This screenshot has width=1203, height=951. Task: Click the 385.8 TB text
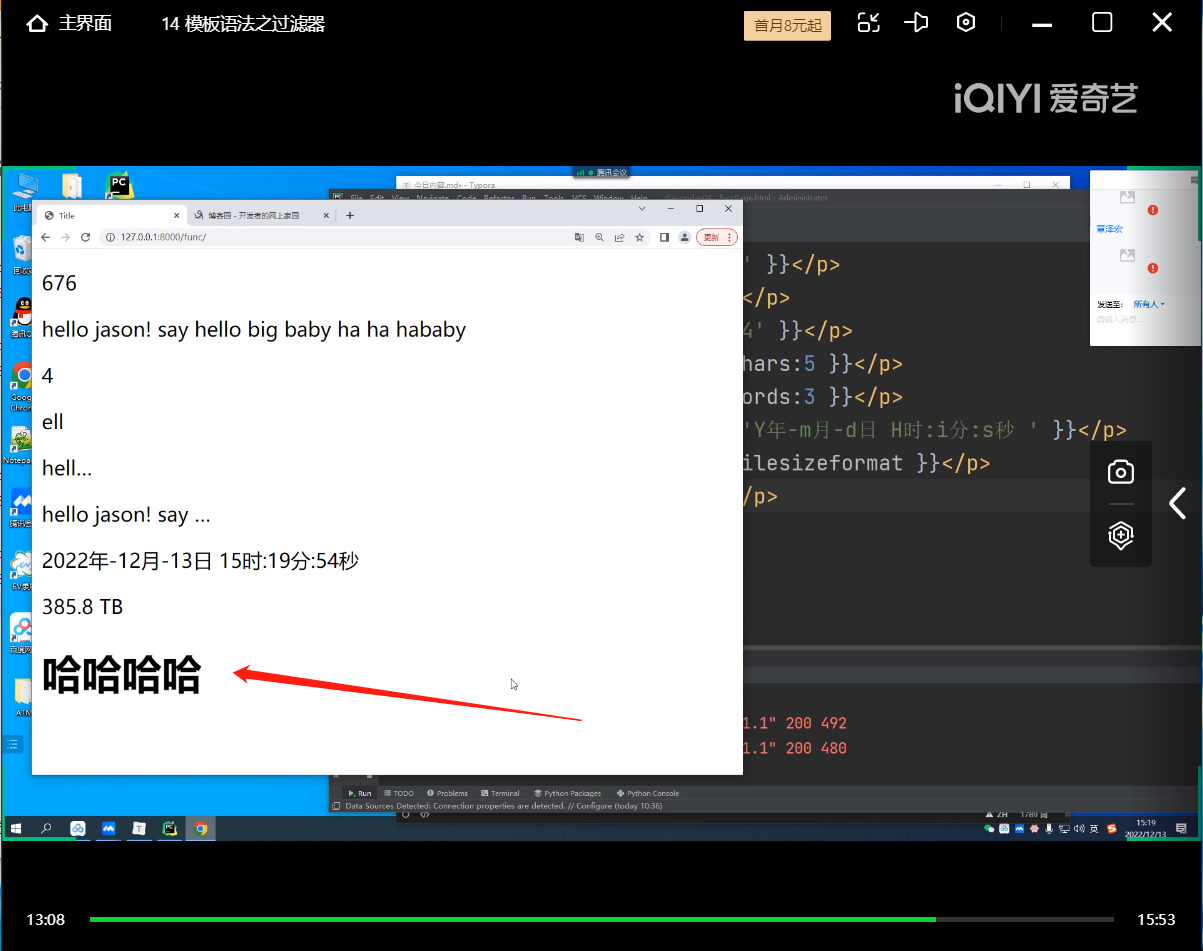(83, 607)
